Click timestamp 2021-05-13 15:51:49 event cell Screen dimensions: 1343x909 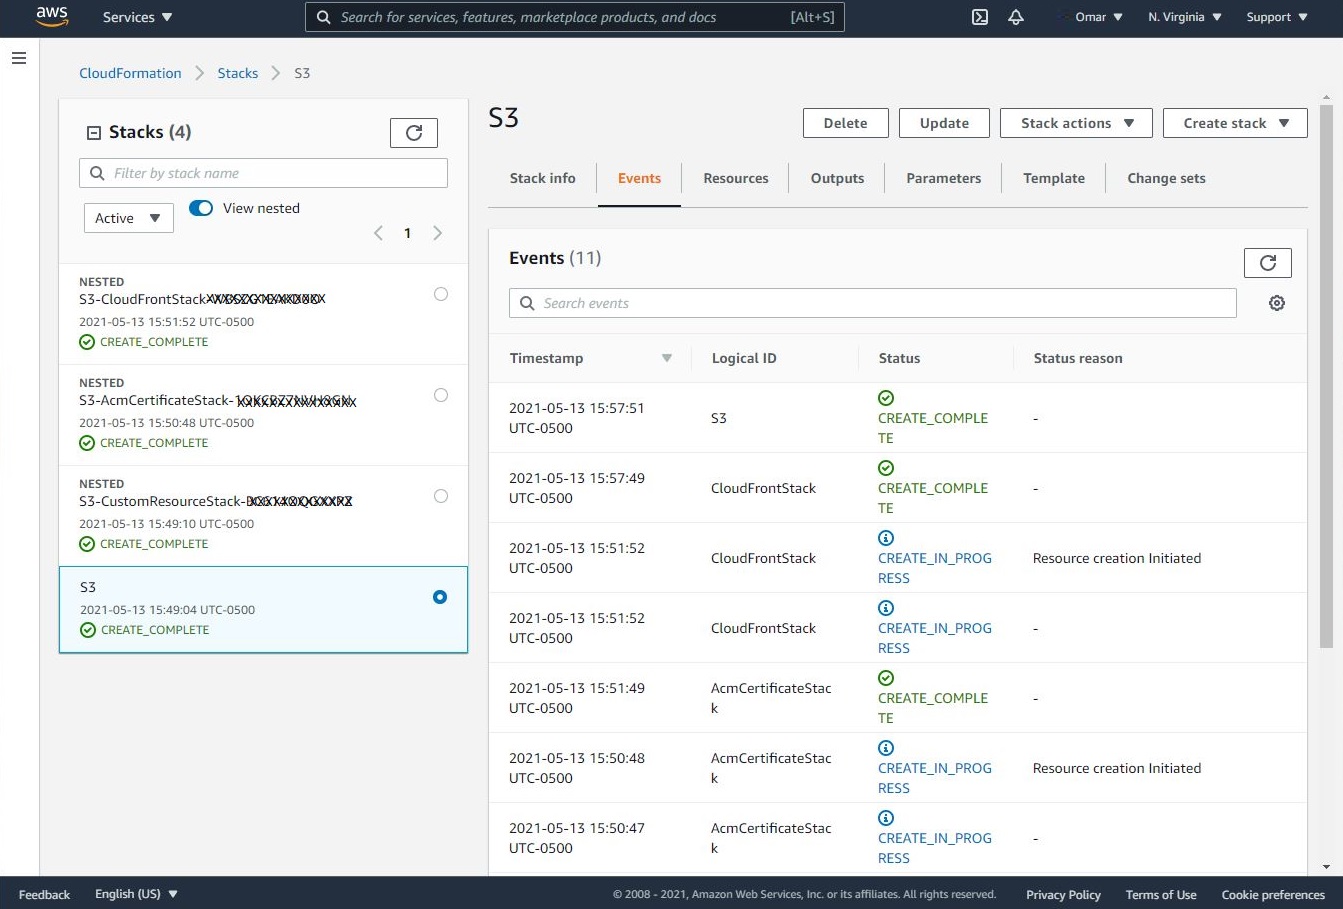click(577, 698)
